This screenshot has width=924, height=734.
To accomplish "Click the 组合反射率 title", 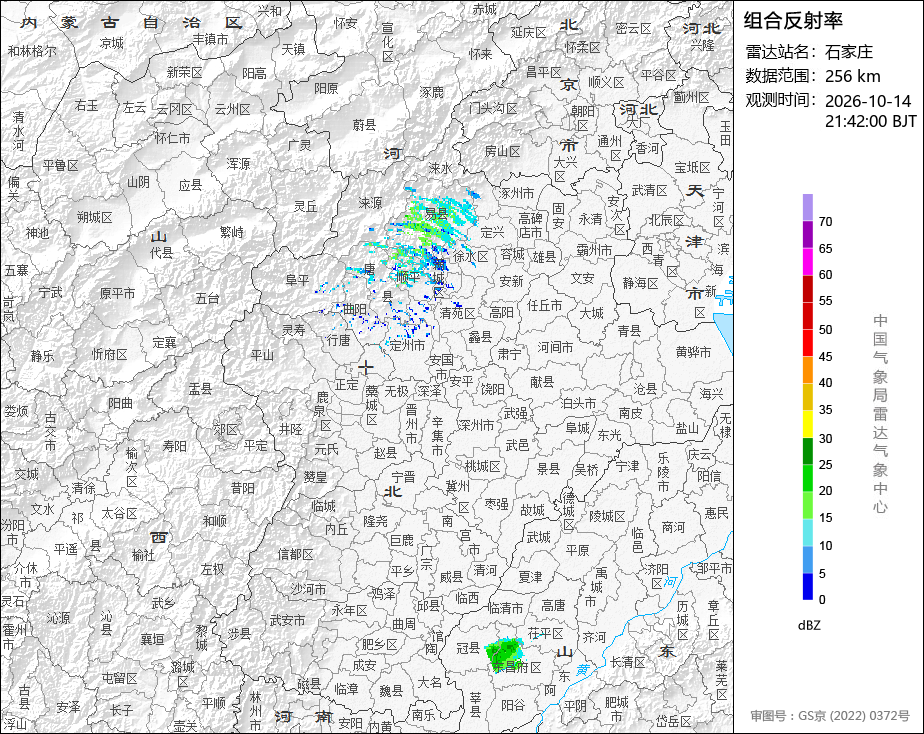I will coord(793,21).
